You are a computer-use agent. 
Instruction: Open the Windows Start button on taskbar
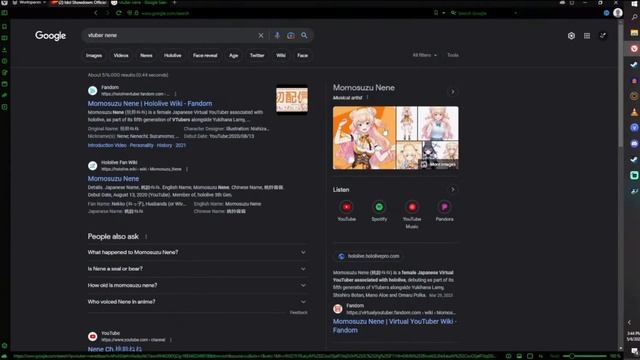coord(634,3)
